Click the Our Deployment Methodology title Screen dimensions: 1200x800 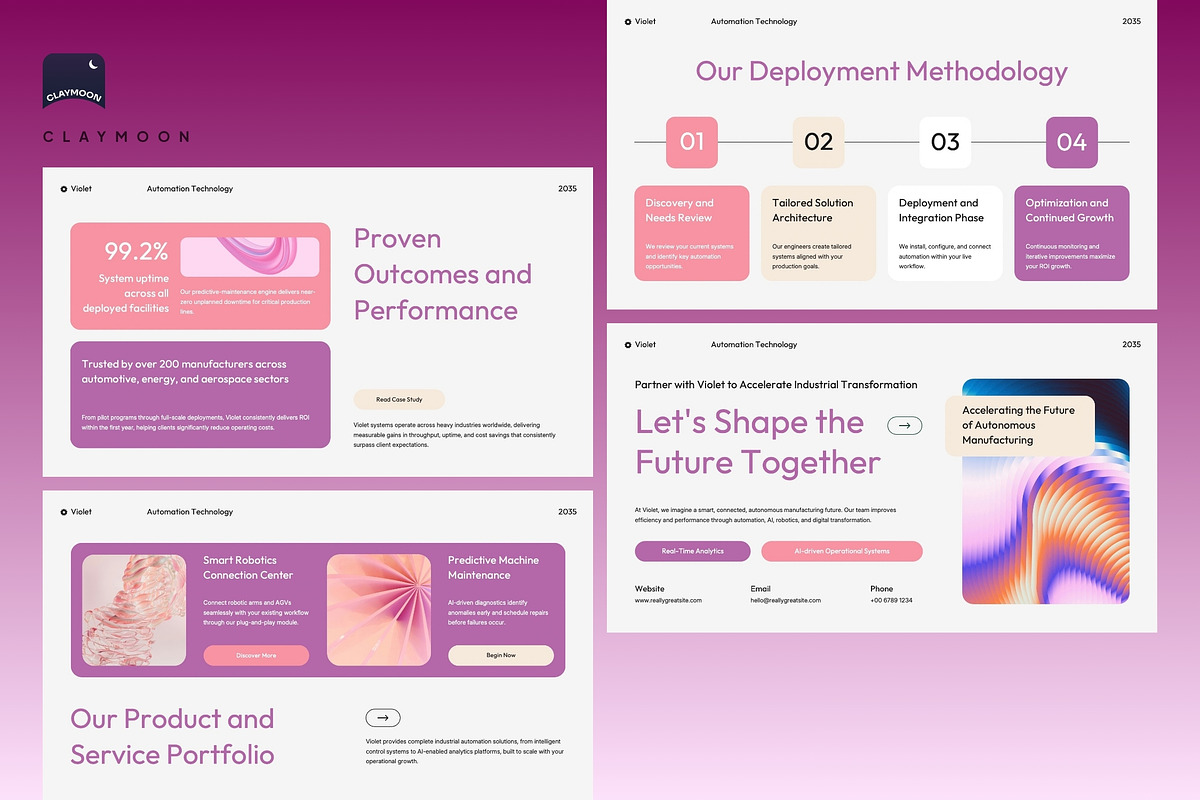pyautogui.click(x=882, y=71)
